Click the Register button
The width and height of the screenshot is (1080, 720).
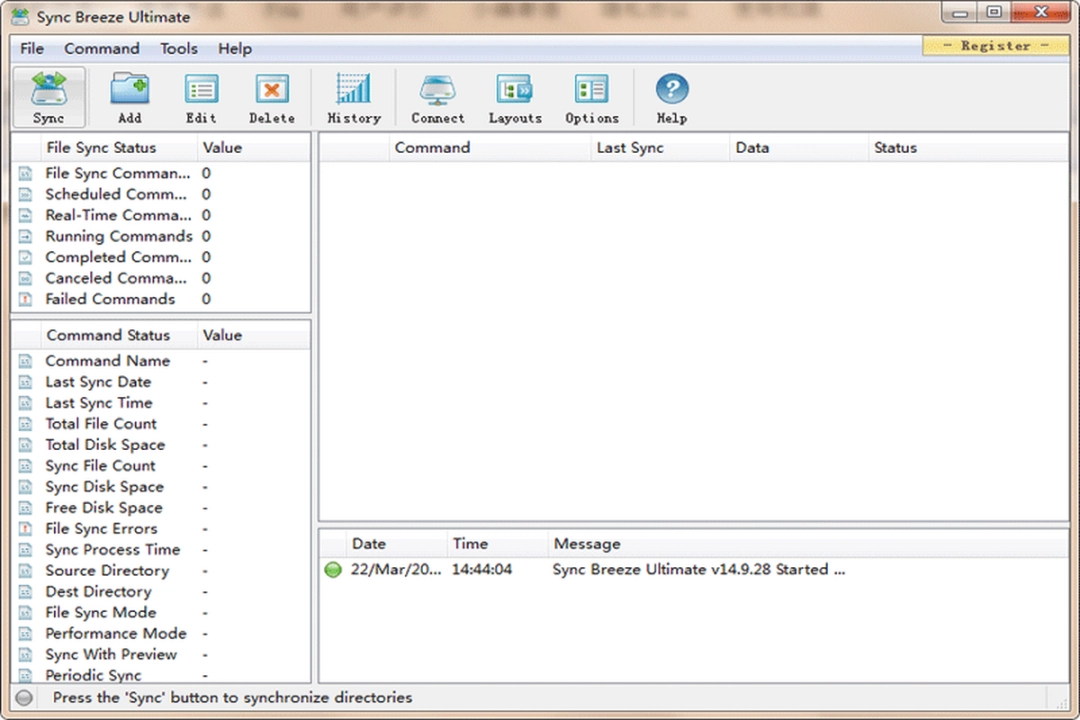pyautogui.click(x=995, y=45)
